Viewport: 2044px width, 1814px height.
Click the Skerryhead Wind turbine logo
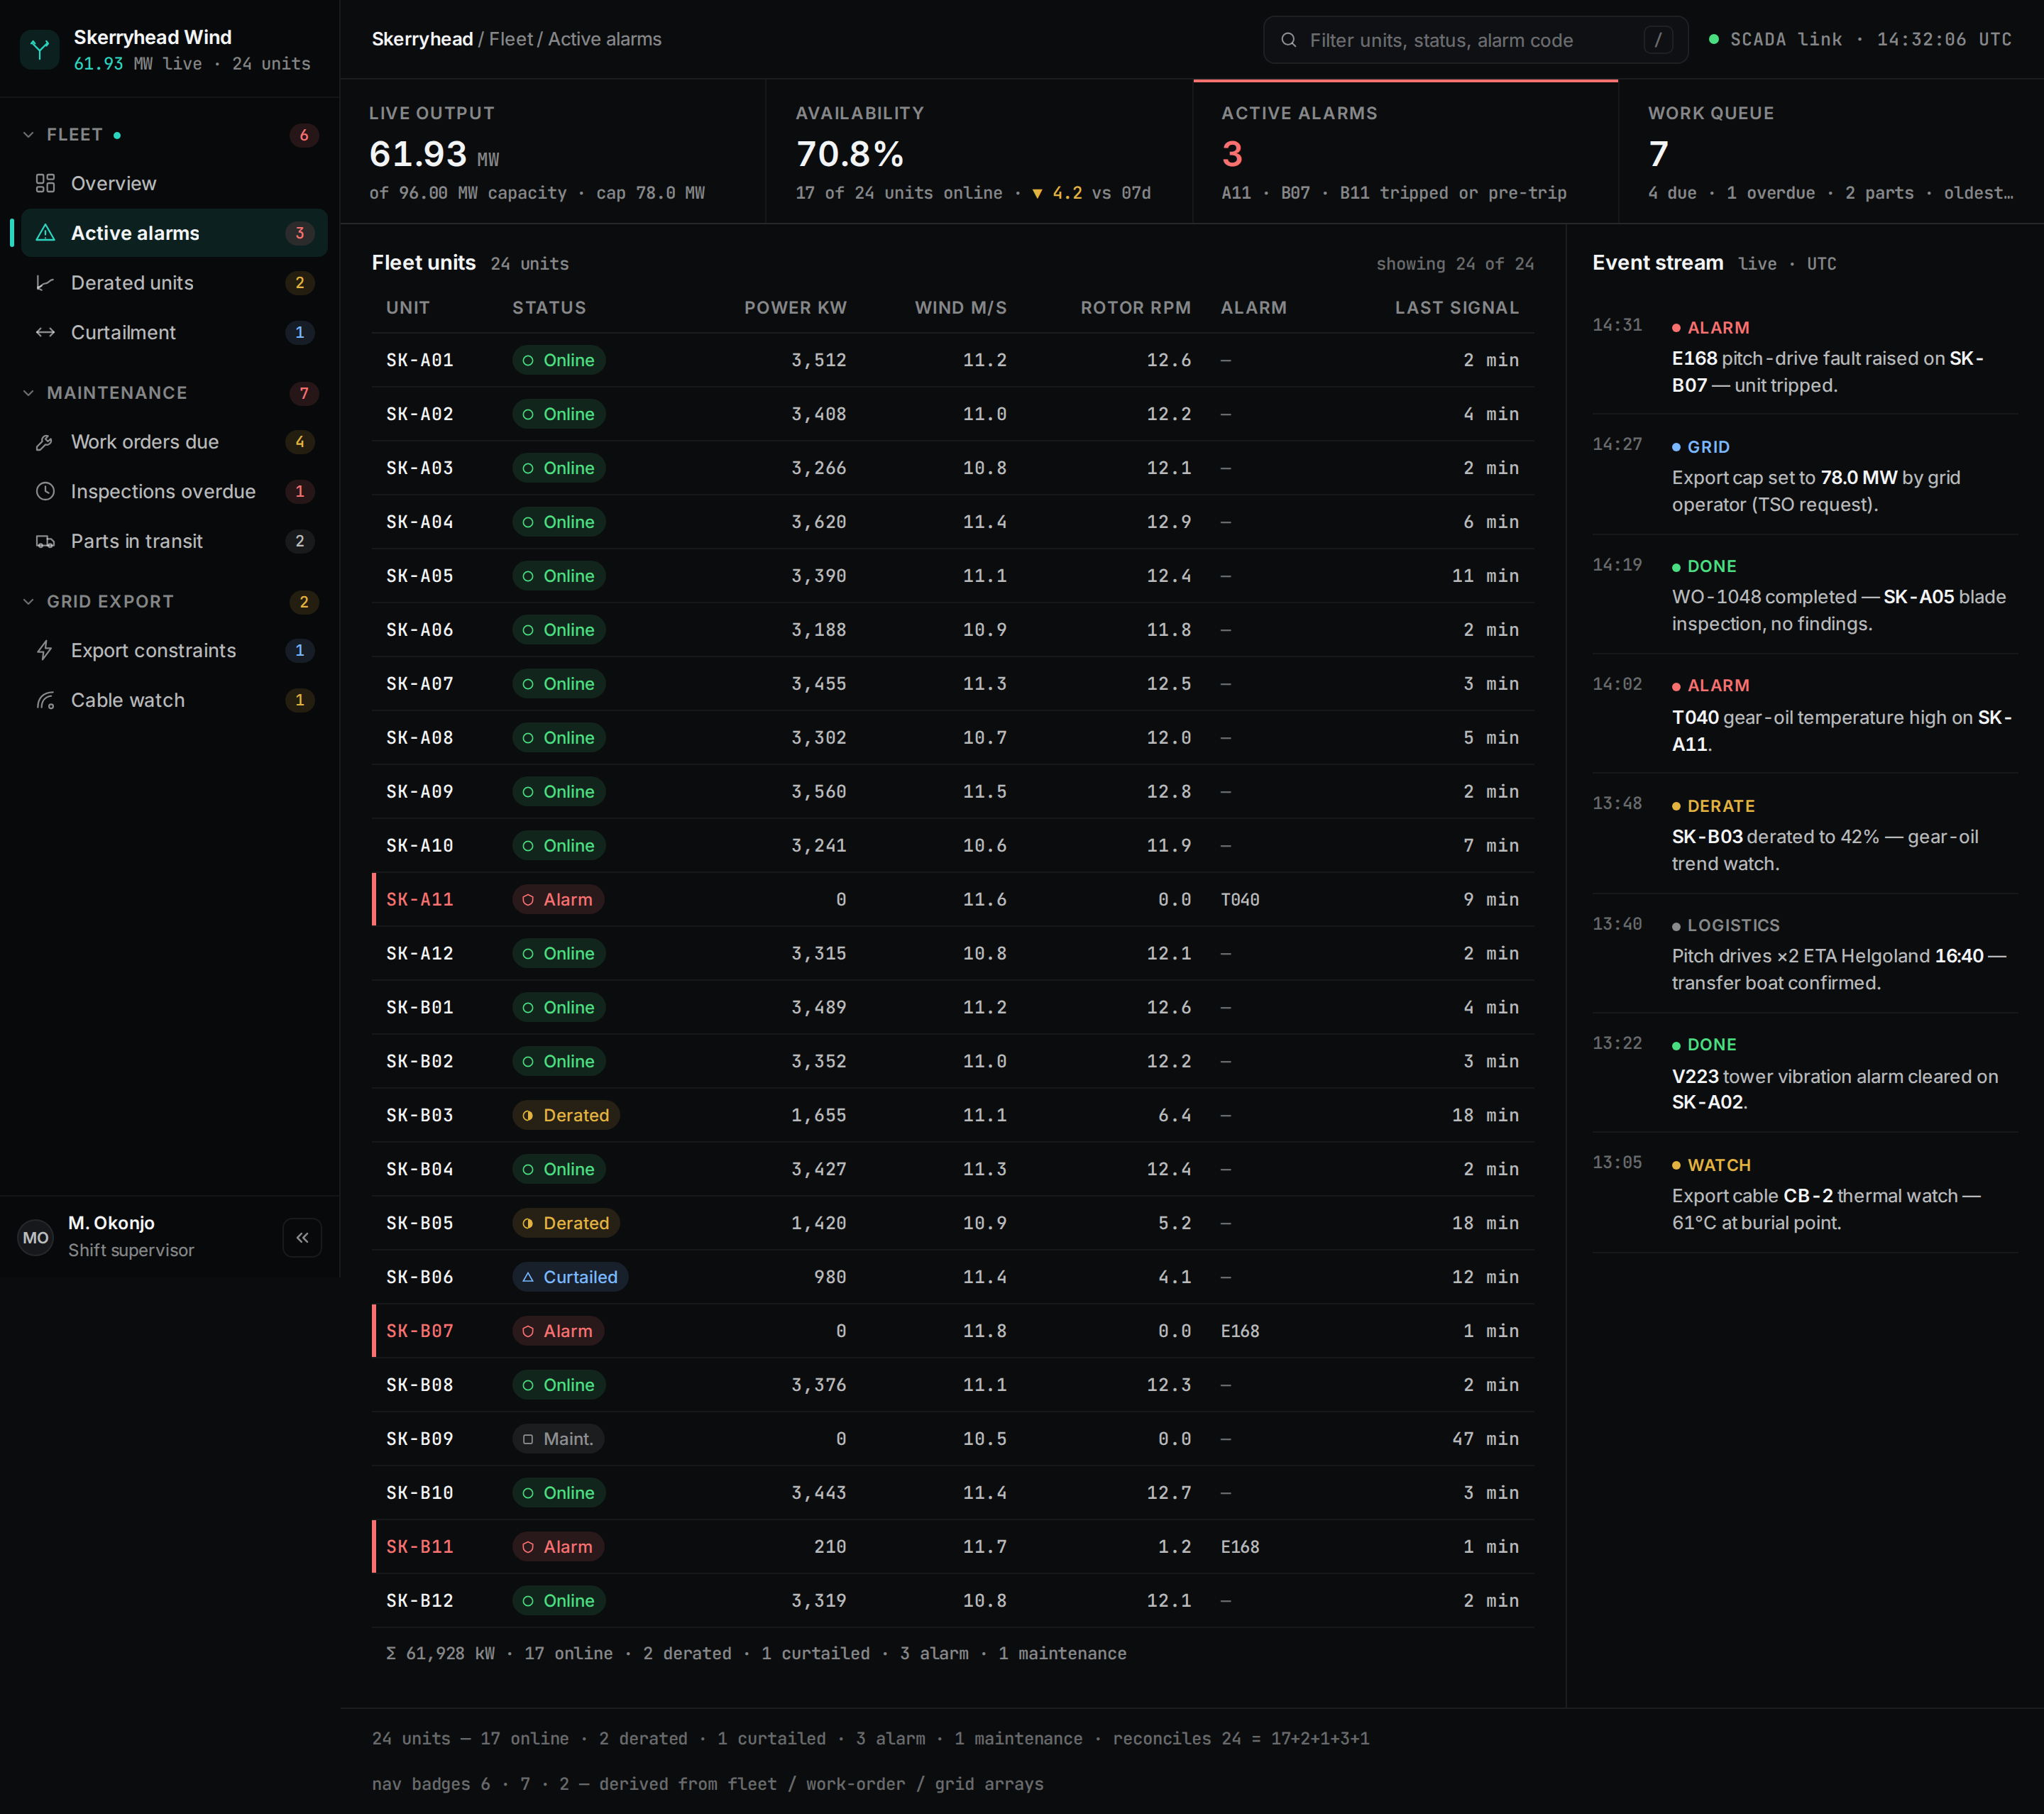point(40,49)
